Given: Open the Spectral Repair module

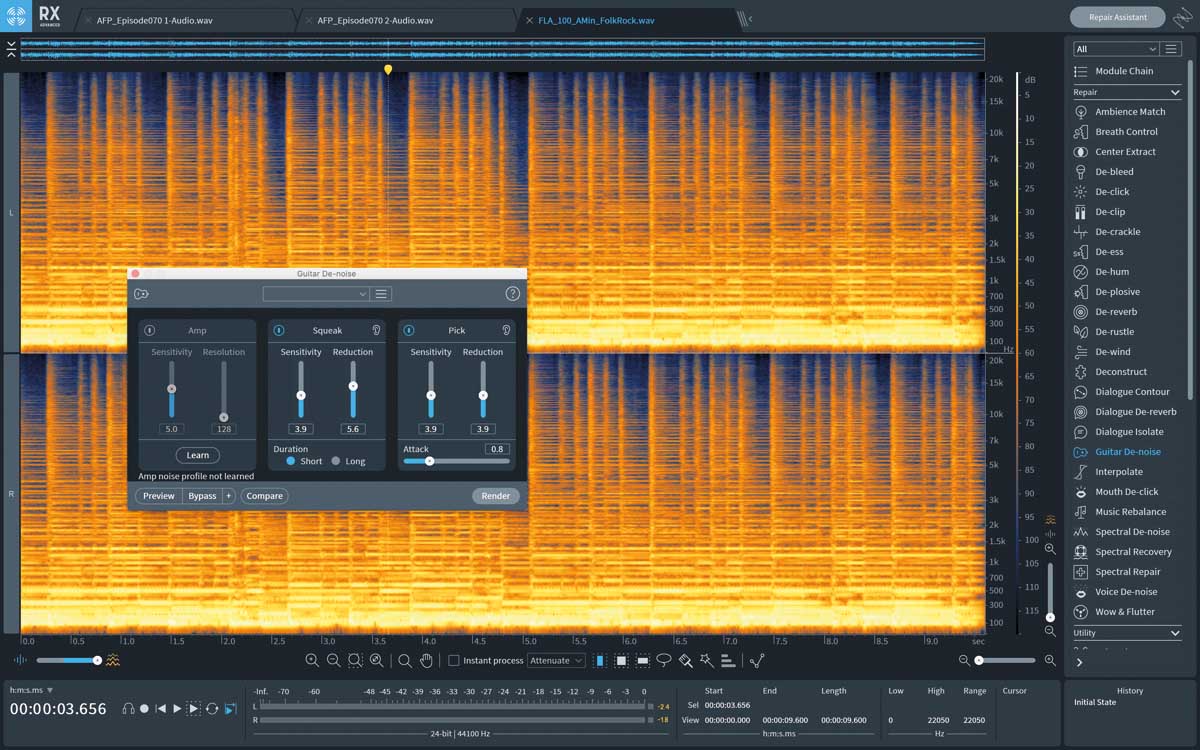Looking at the screenshot, I should point(1127,572).
